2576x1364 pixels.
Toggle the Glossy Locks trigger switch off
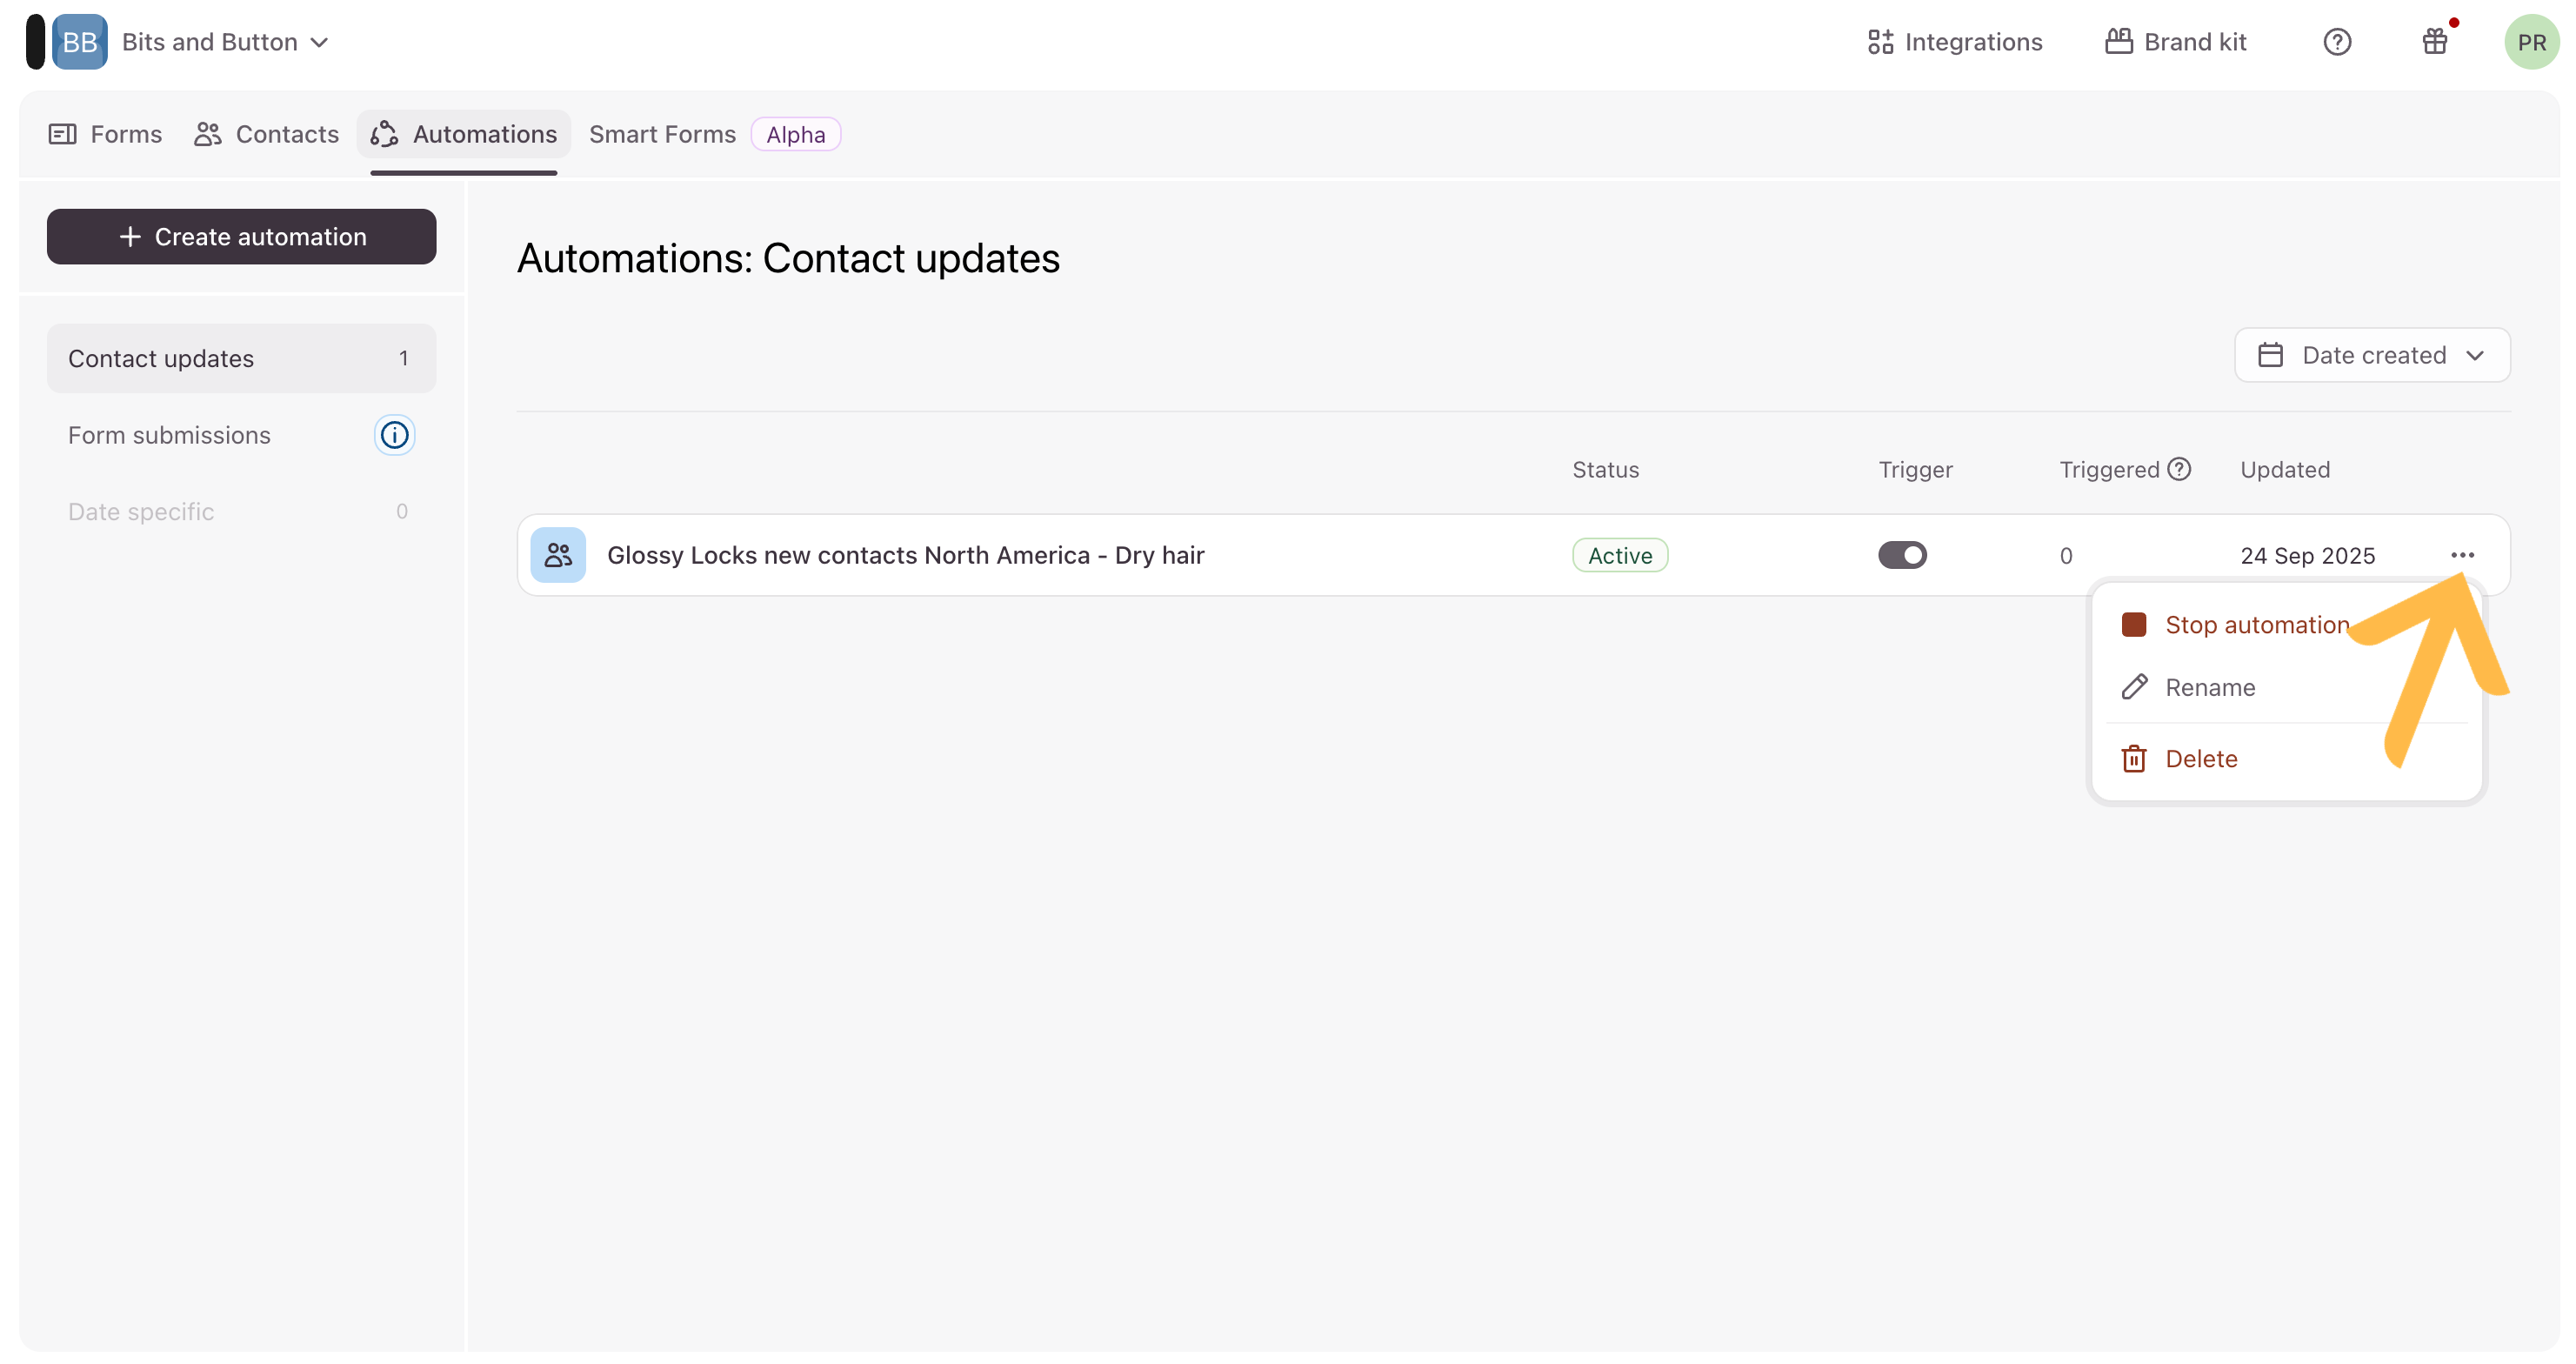tap(1902, 555)
